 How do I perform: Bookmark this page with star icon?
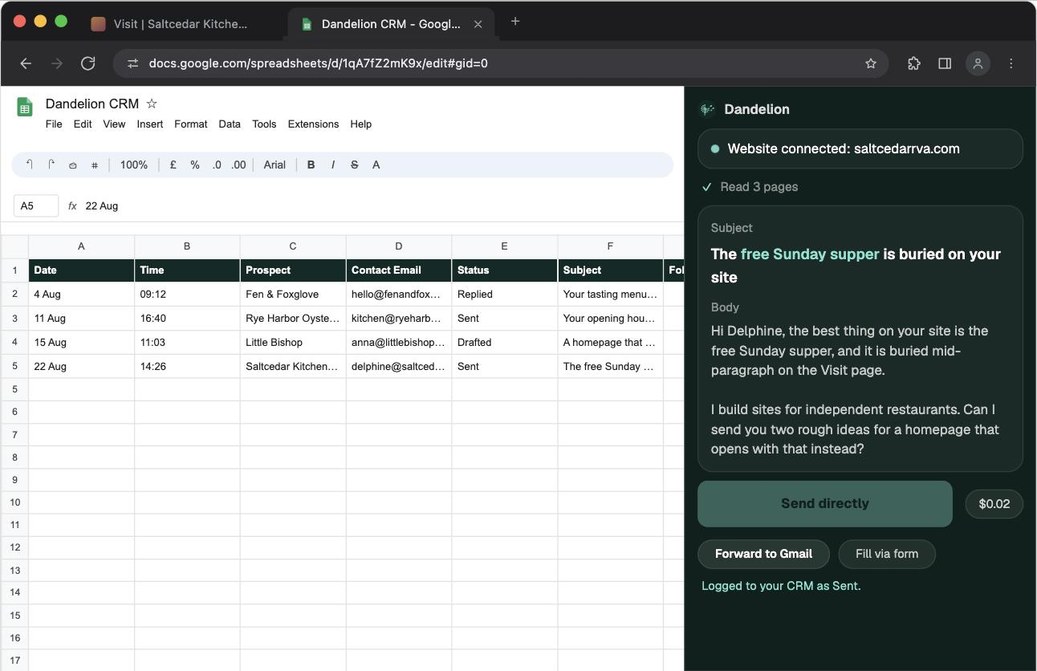click(x=870, y=63)
